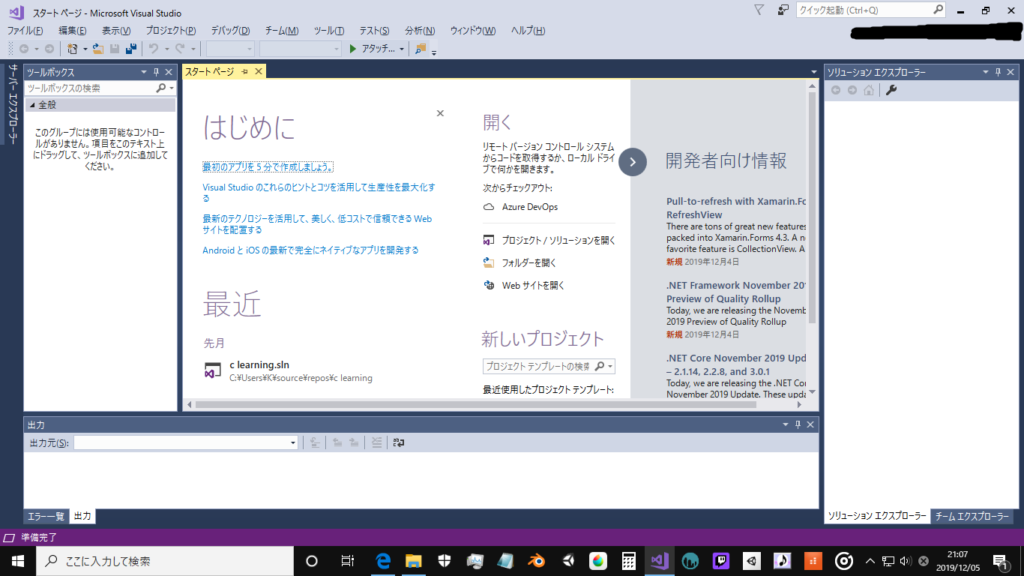
Task: Open the サーバー エクスプローラー side tab
Action: (x=12, y=104)
